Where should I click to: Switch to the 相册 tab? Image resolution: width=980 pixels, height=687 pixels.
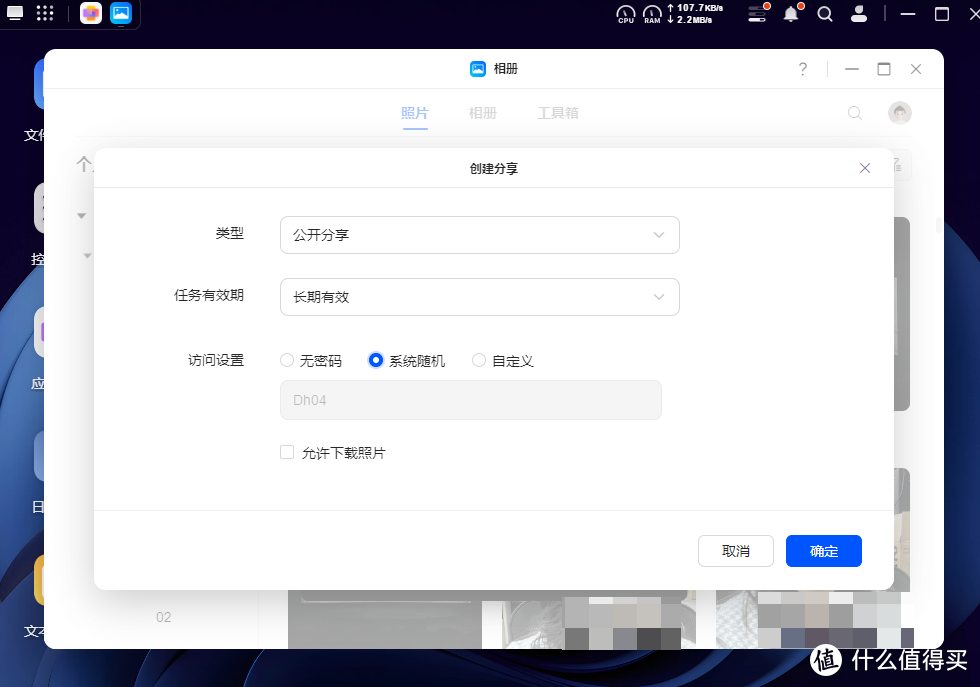pos(482,113)
